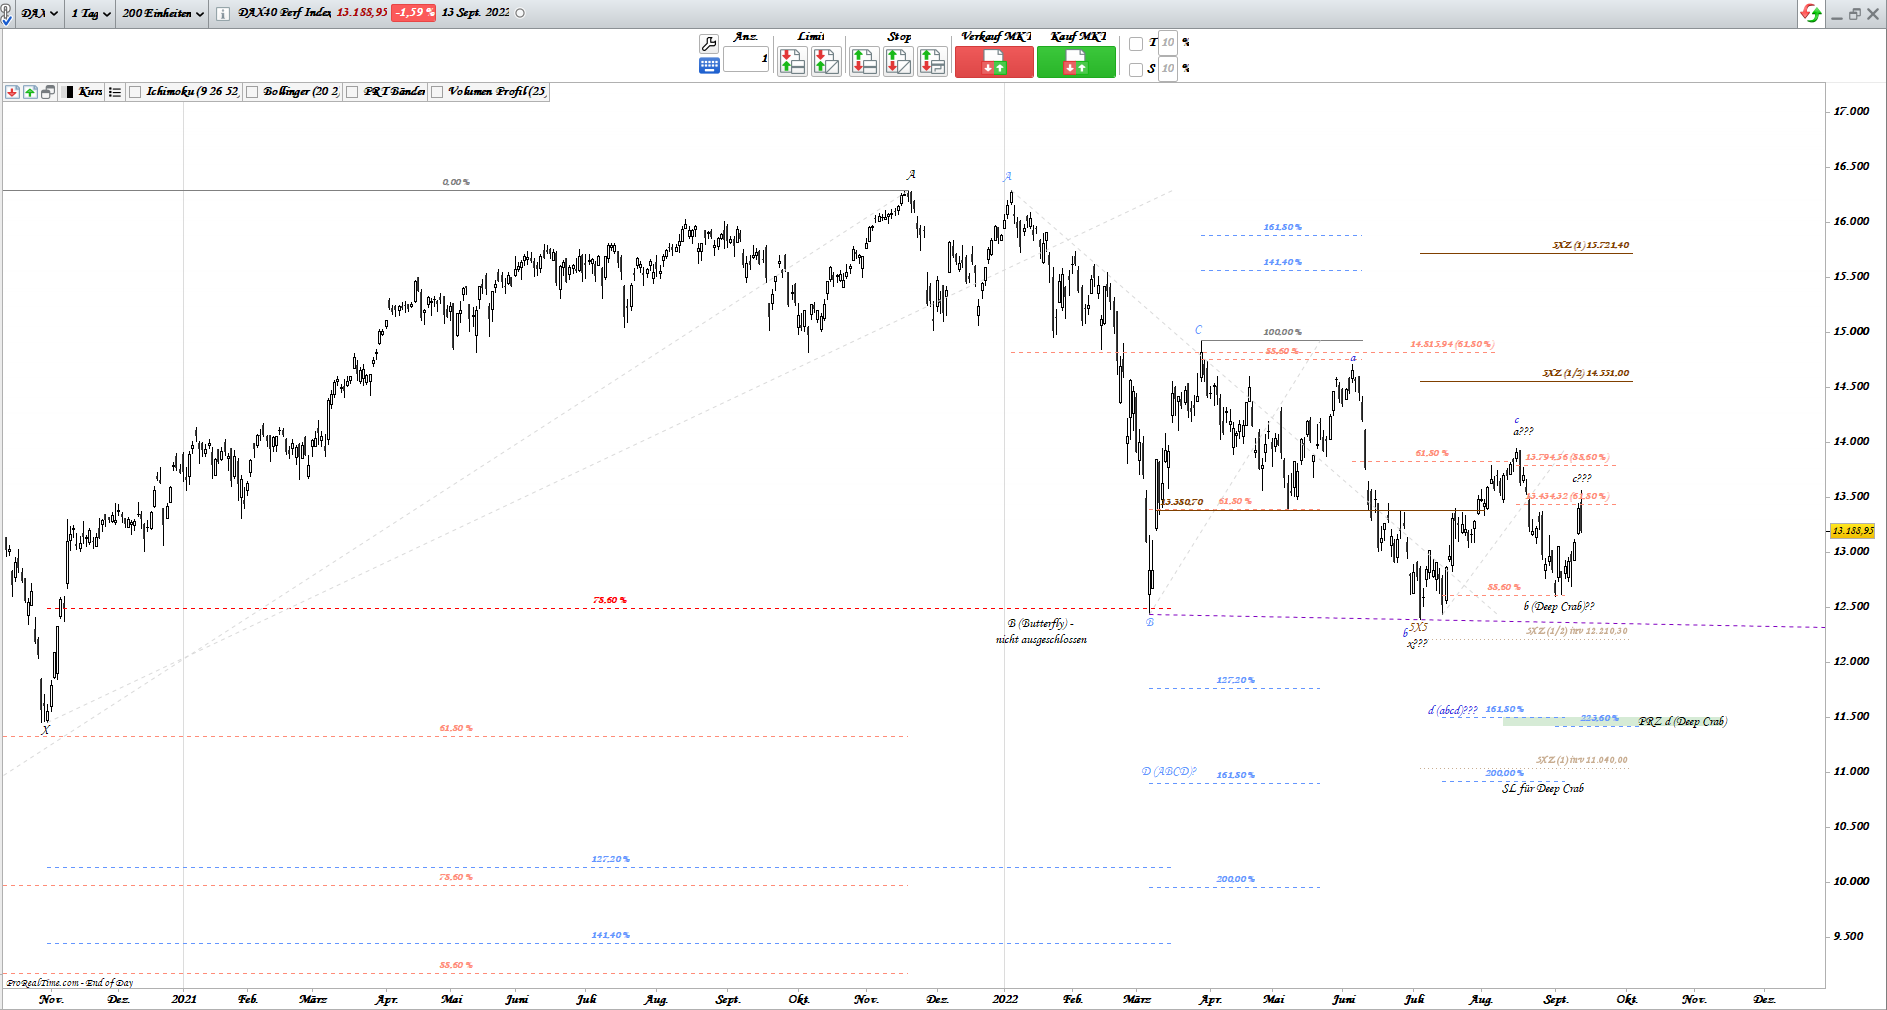The height and width of the screenshot is (1010, 1887).
Task: Close the chart window
Action: 1873,14
